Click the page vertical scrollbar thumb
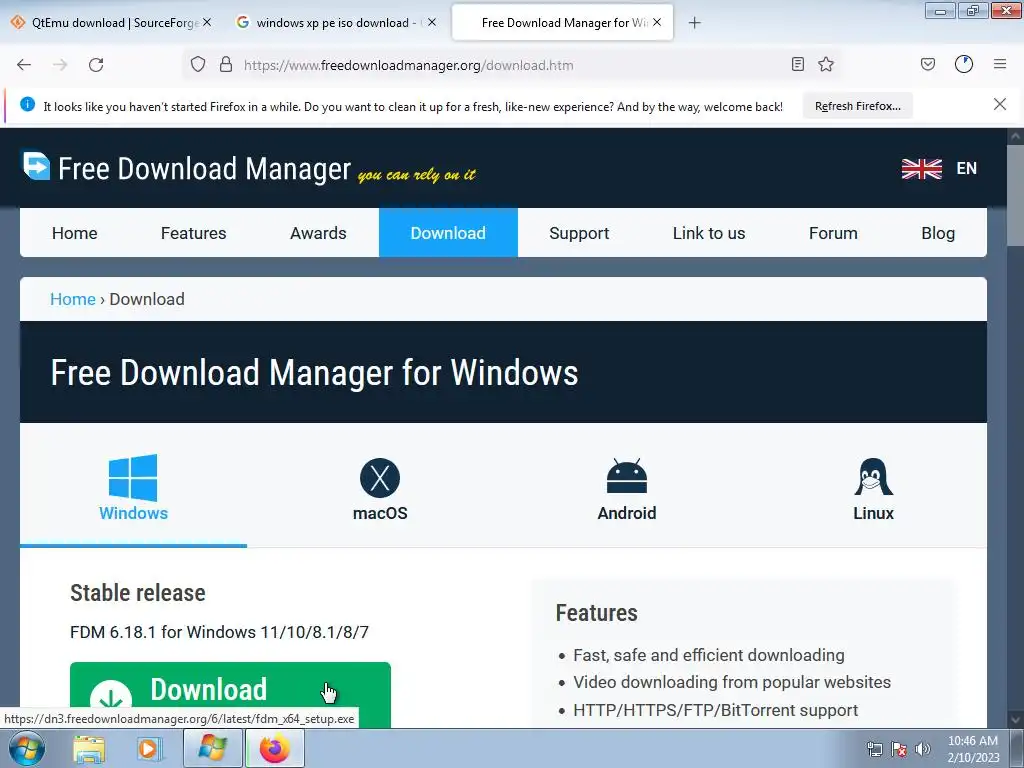Image resolution: width=1024 pixels, height=768 pixels. (1015, 195)
